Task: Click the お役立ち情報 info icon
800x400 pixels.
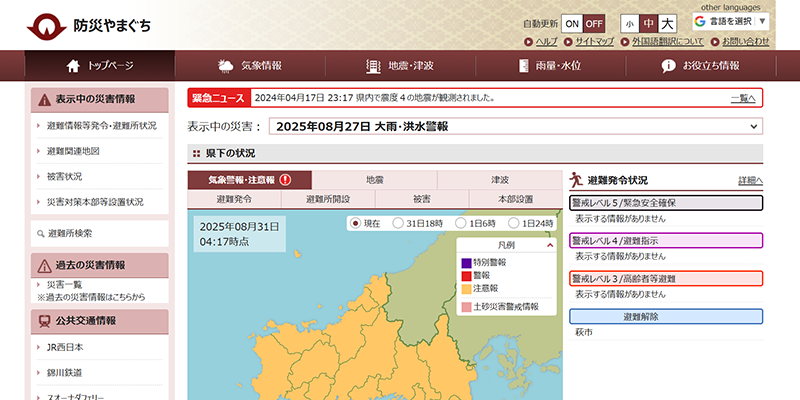Action: [x=668, y=66]
